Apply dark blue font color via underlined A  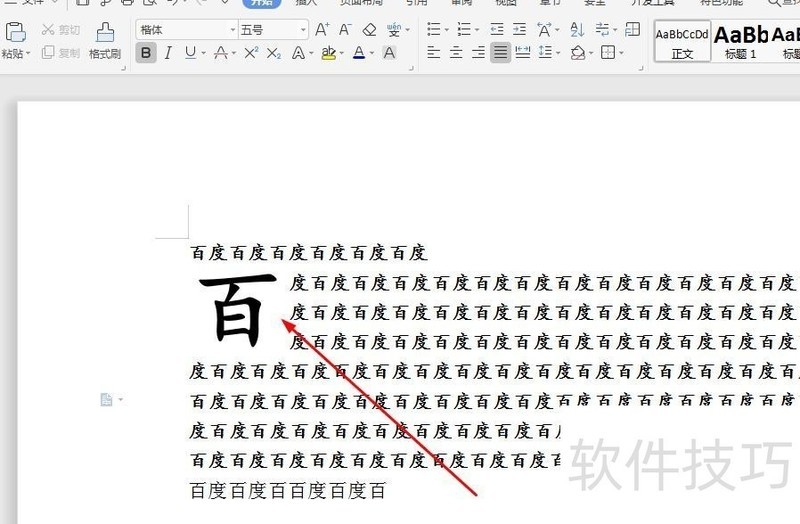pos(359,53)
